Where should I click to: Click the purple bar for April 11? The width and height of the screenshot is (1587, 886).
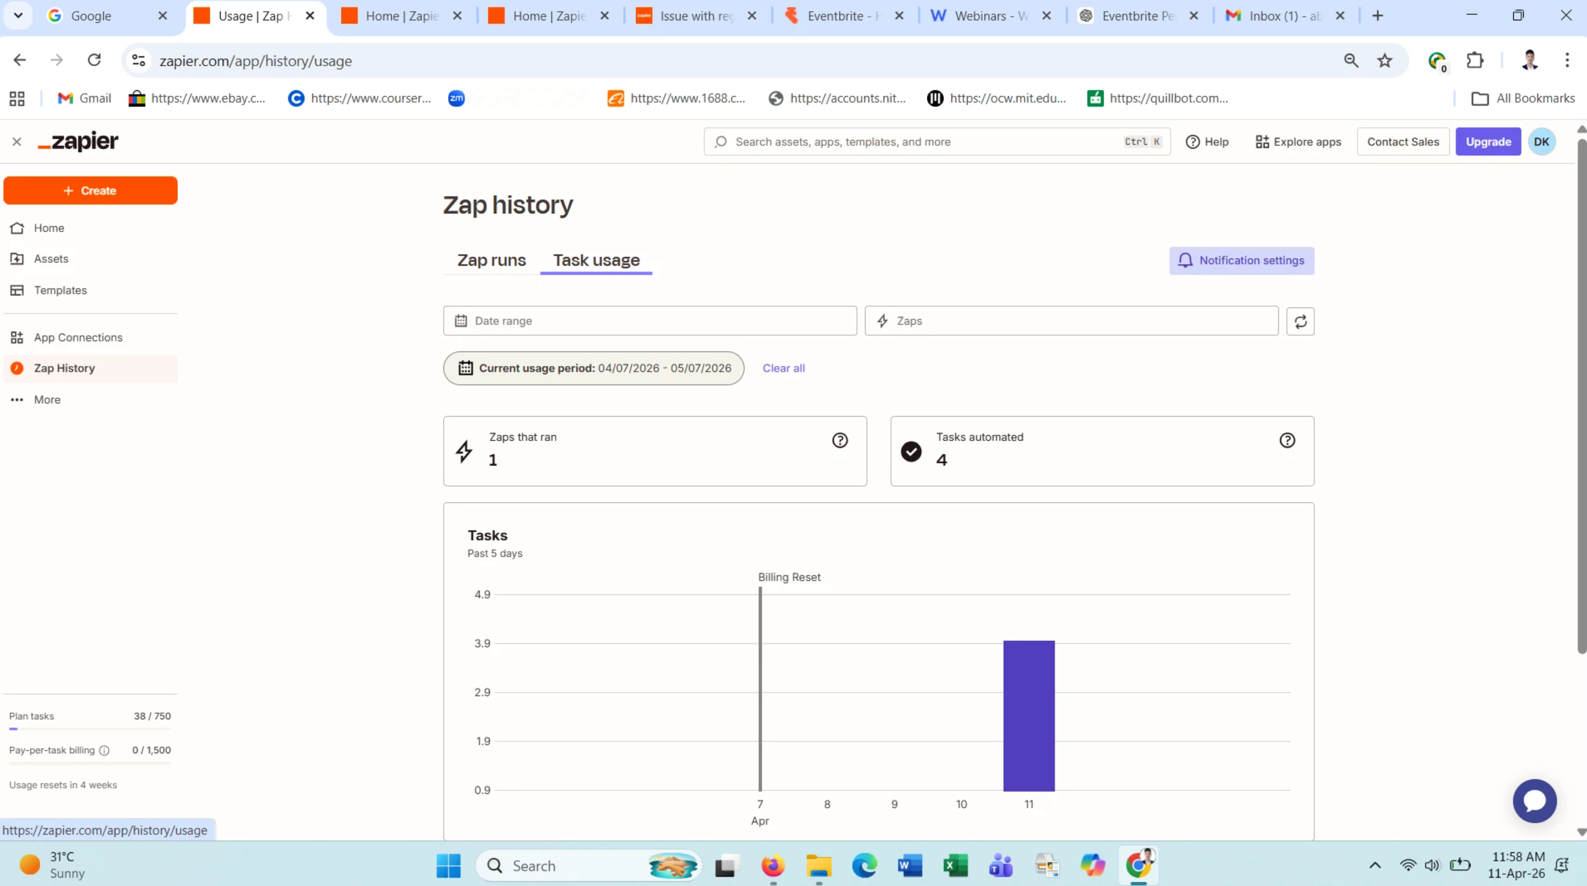point(1029,715)
